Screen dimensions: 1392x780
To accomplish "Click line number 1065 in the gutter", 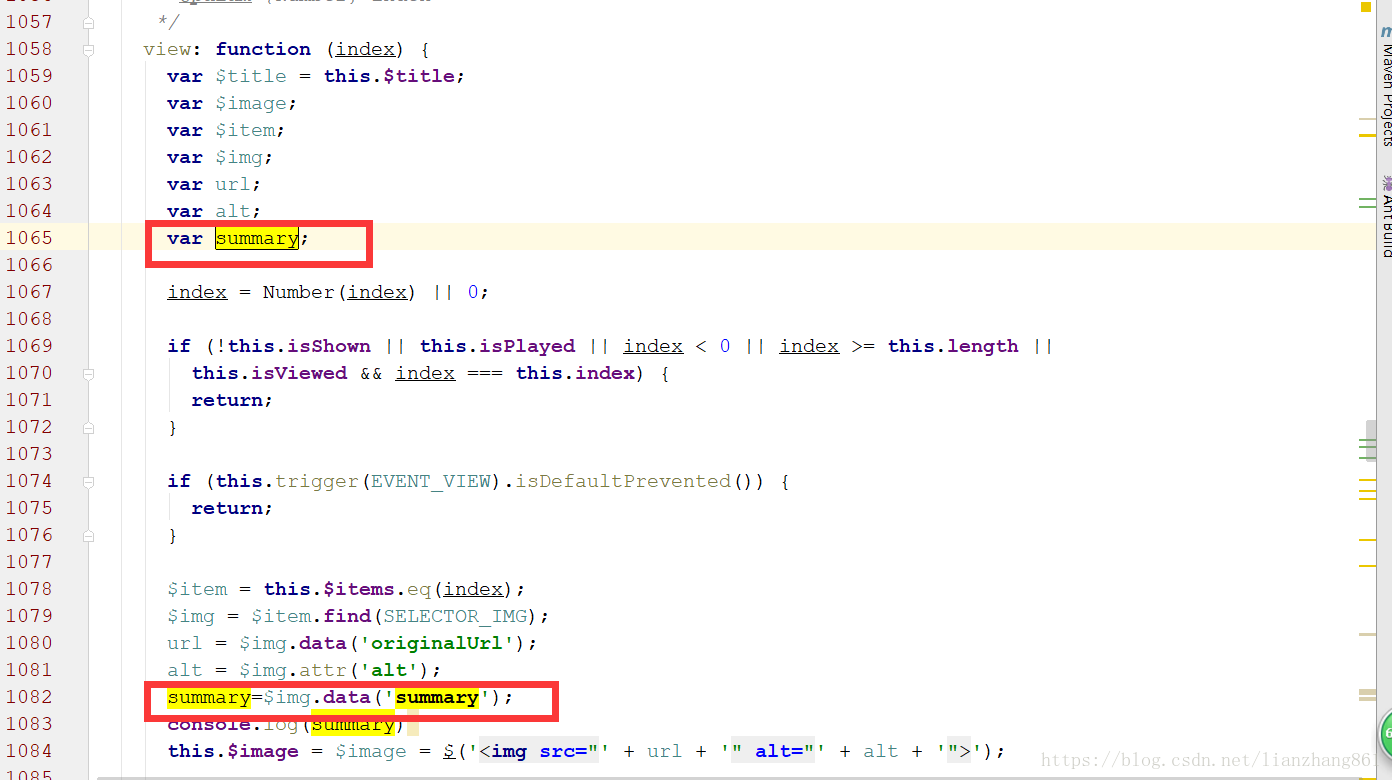I will pyautogui.click(x=29, y=238).
